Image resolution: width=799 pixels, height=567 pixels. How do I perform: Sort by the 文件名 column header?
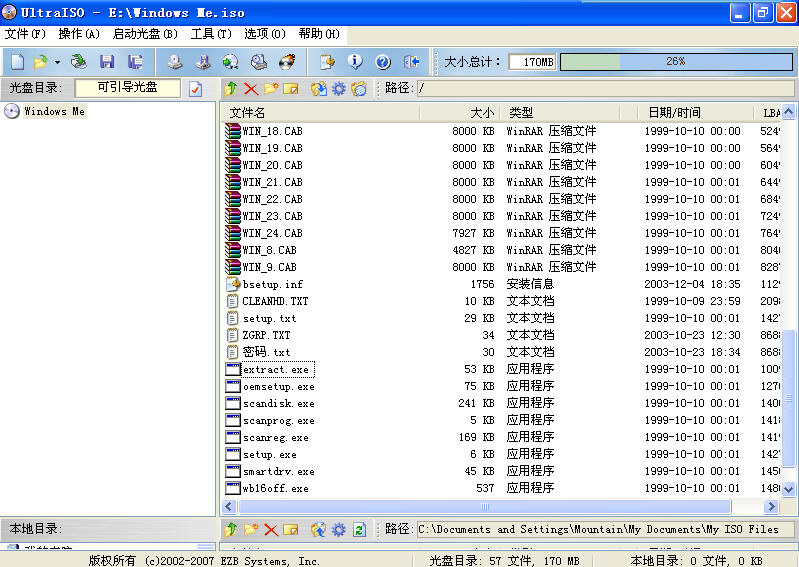(320, 113)
